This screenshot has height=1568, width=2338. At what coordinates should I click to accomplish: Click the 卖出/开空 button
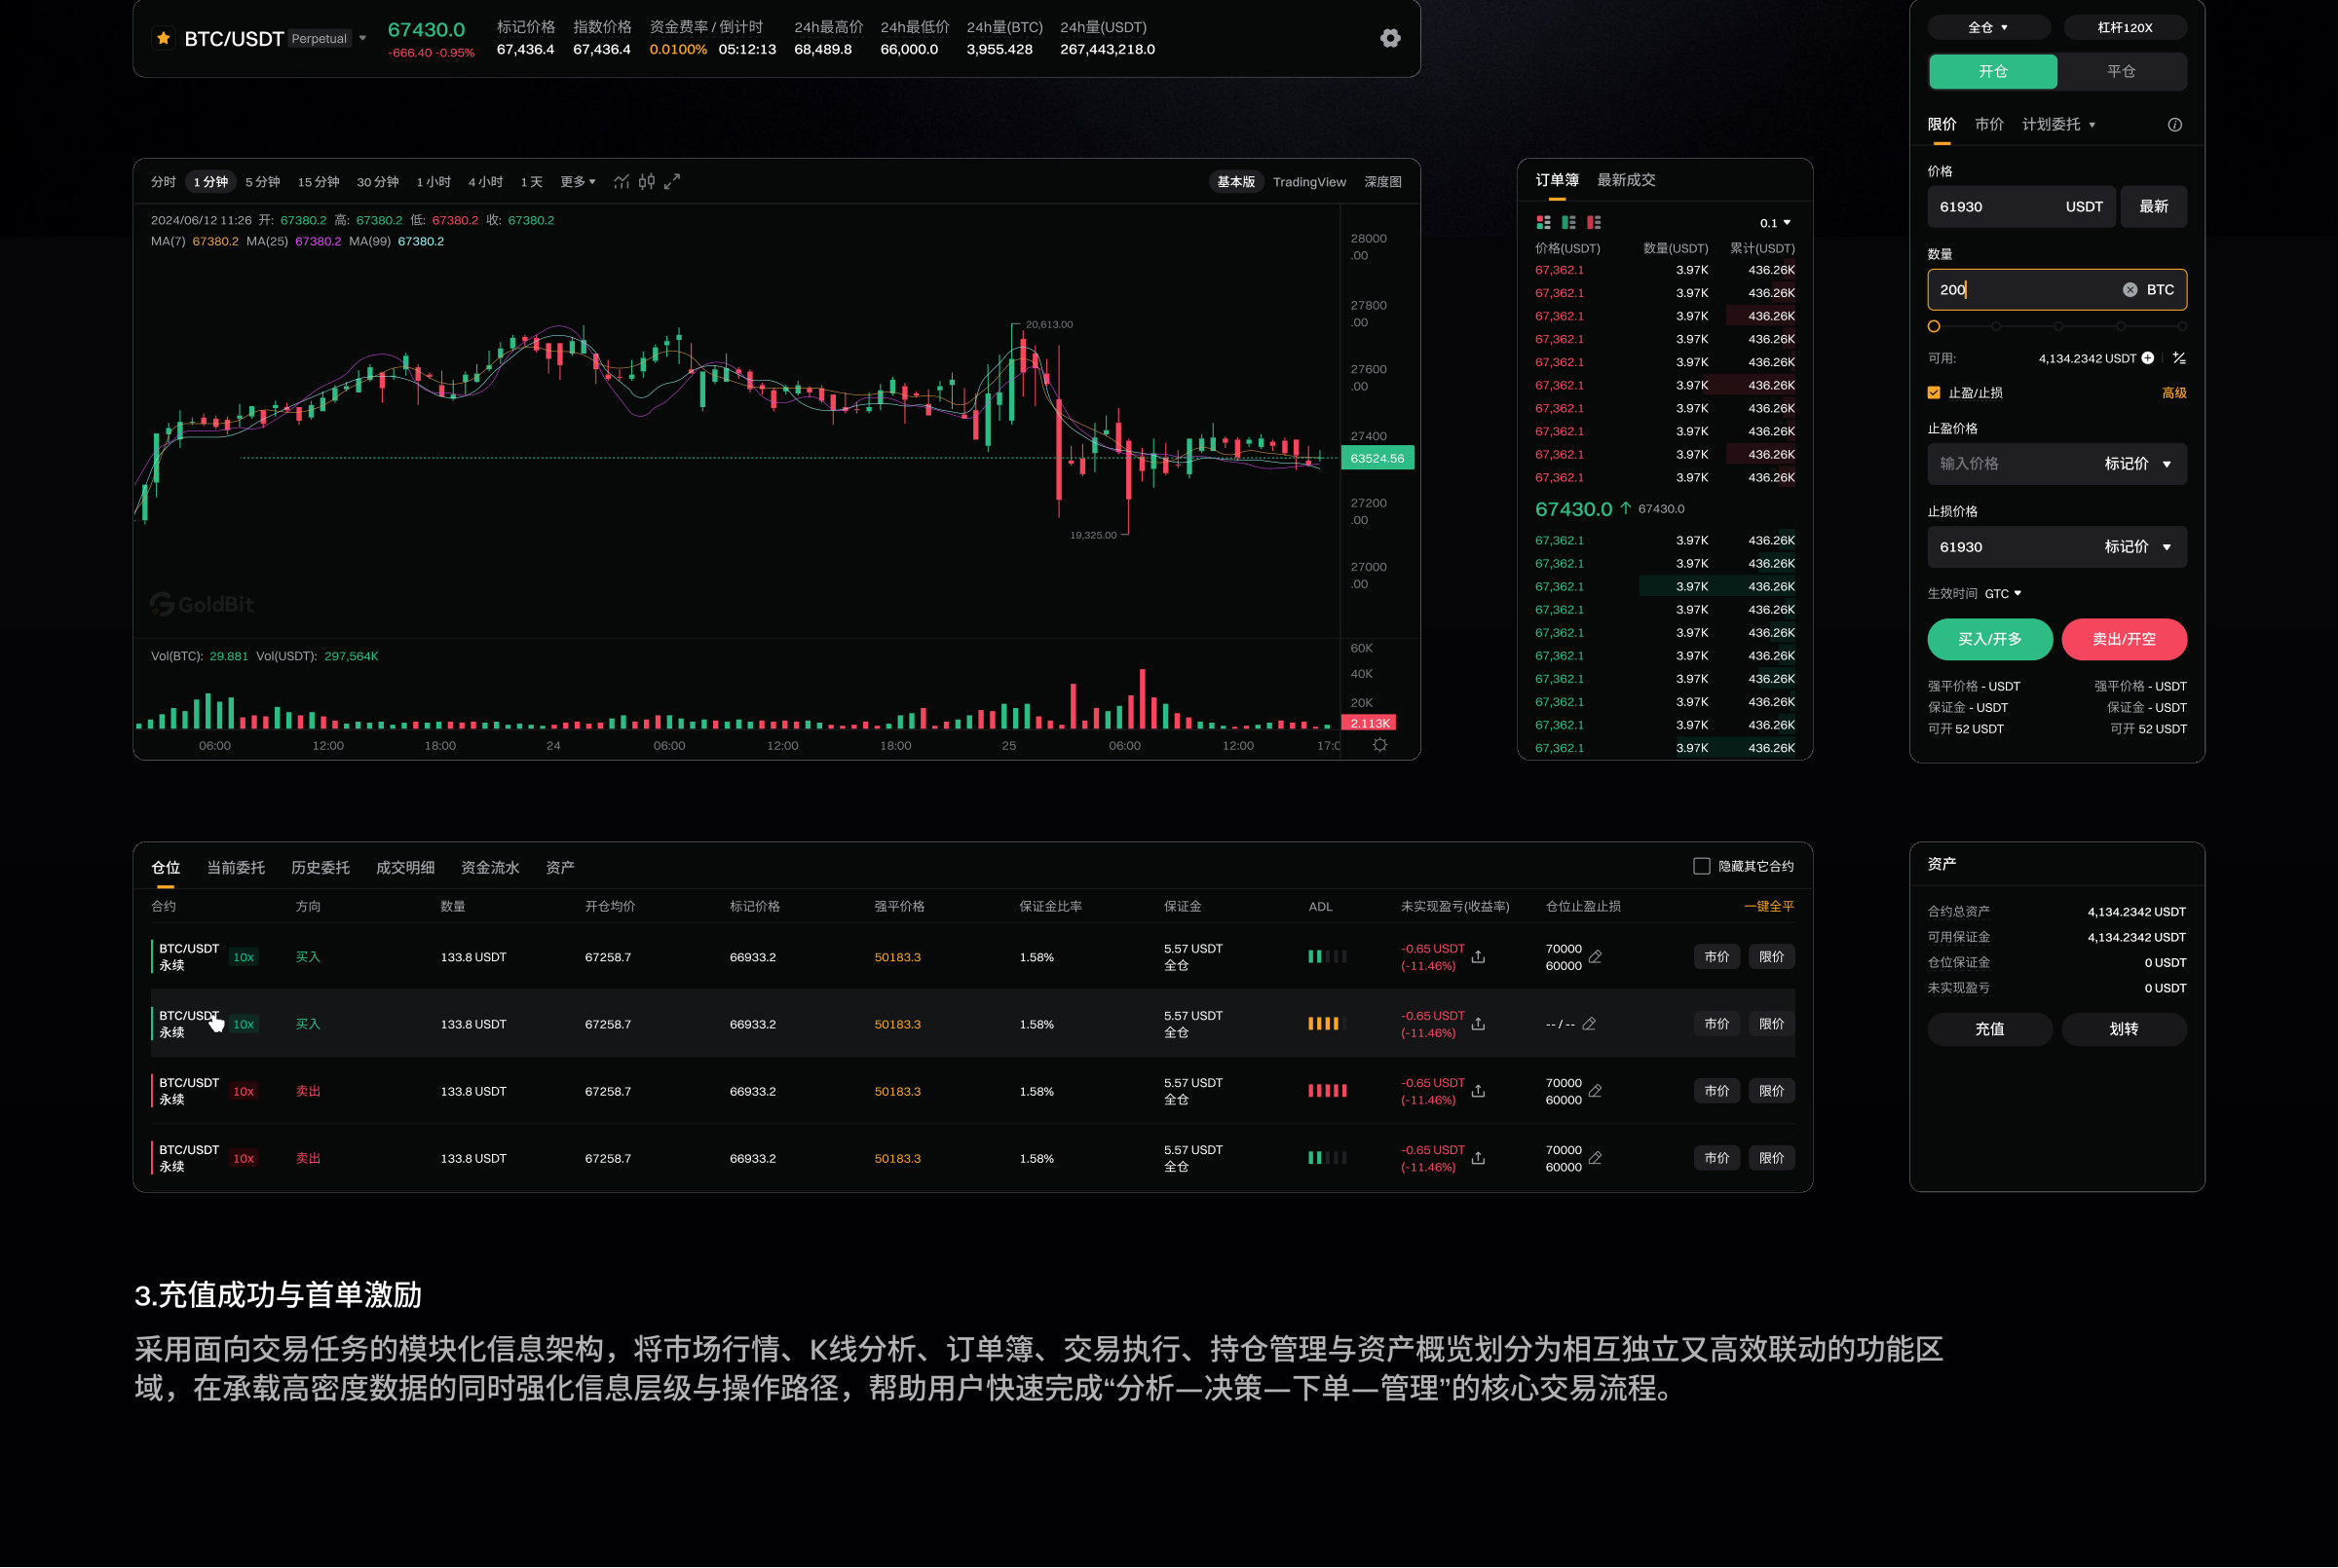click(x=2124, y=639)
